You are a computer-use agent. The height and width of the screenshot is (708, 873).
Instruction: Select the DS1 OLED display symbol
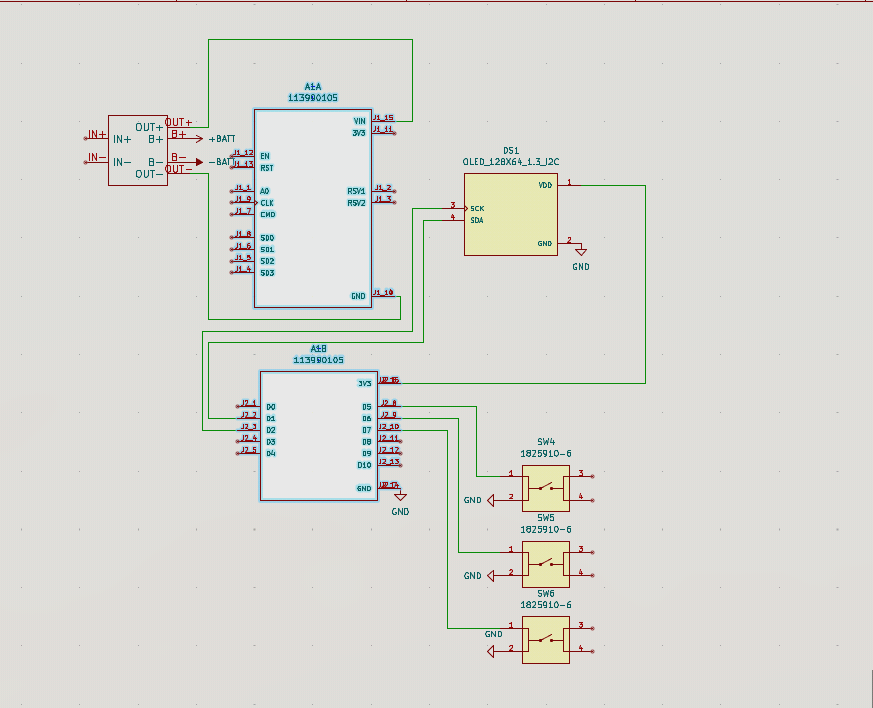tap(510, 215)
